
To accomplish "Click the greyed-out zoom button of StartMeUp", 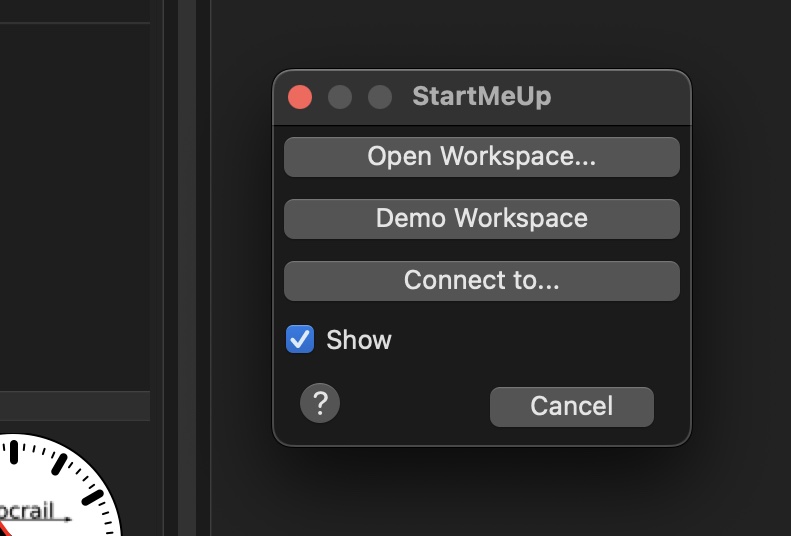I will [x=380, y=97].
